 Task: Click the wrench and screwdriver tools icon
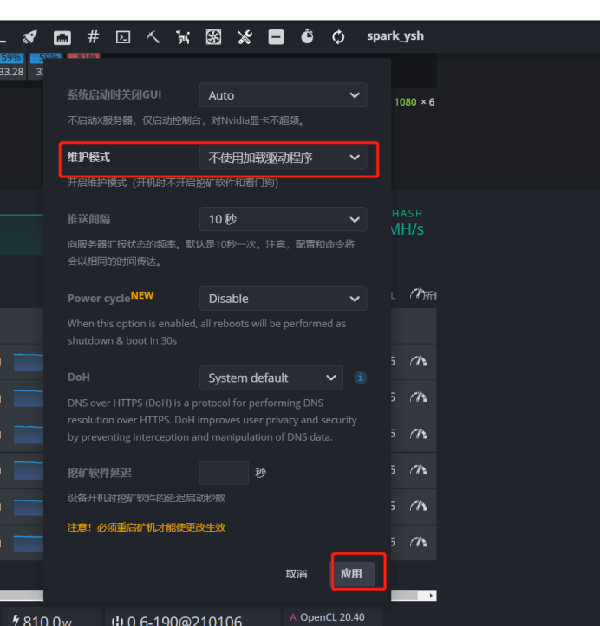tap(245, 37)
